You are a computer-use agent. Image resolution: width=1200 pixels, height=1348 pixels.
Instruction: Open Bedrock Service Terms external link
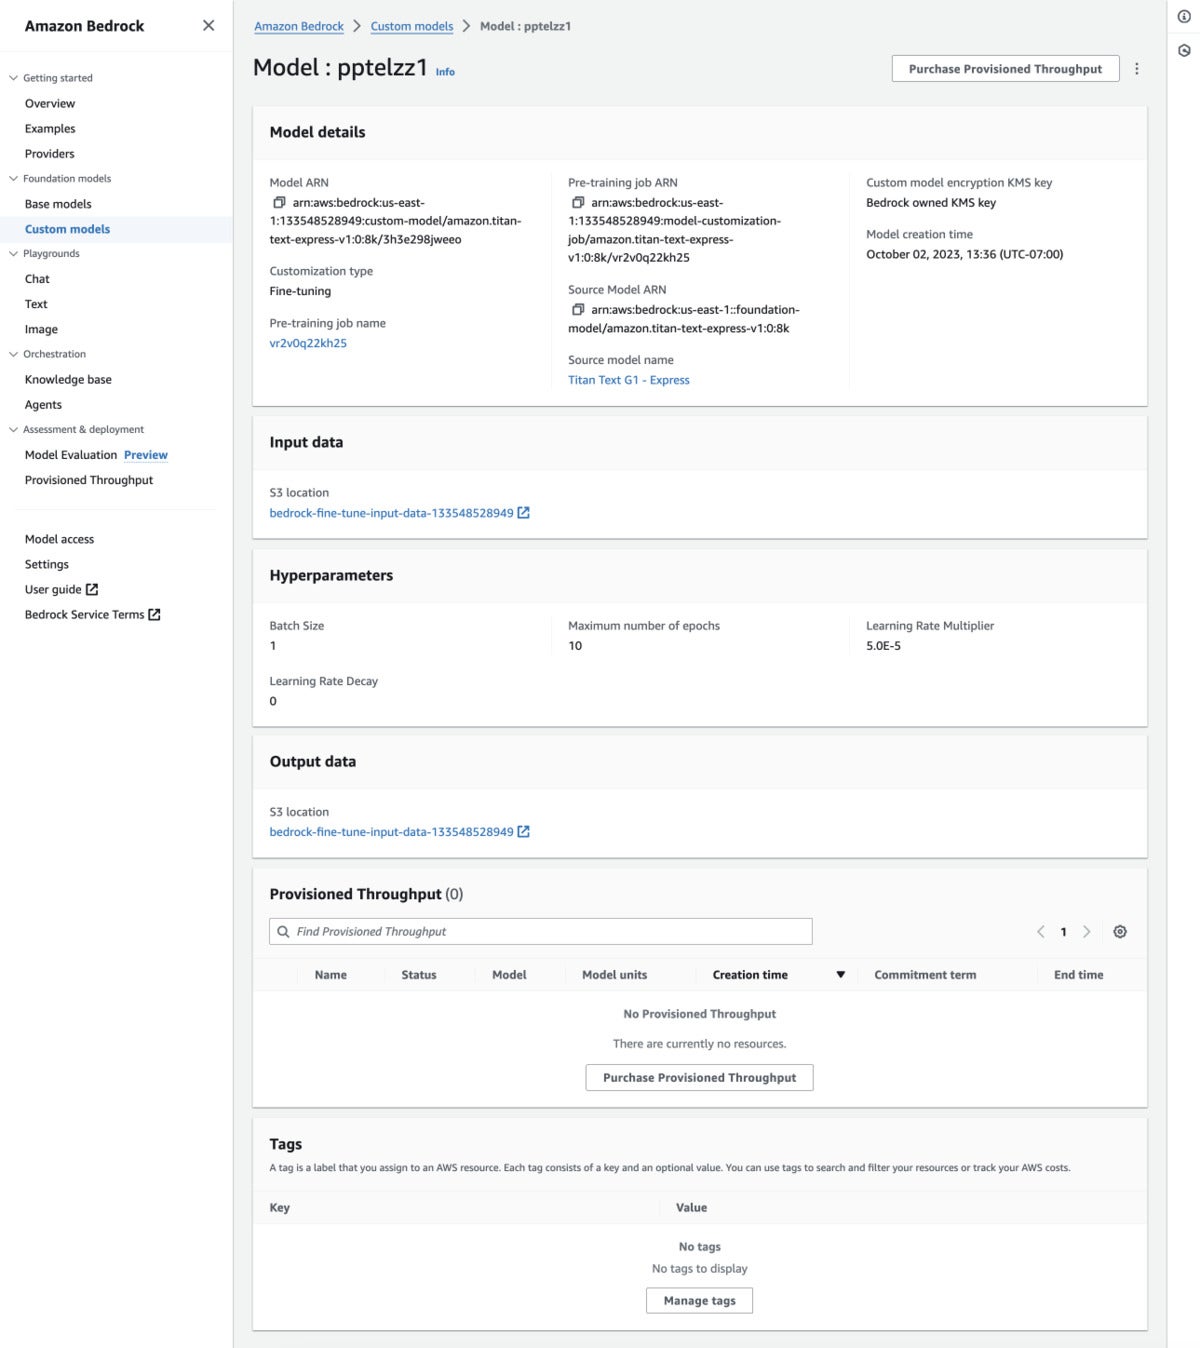point(92,615)
